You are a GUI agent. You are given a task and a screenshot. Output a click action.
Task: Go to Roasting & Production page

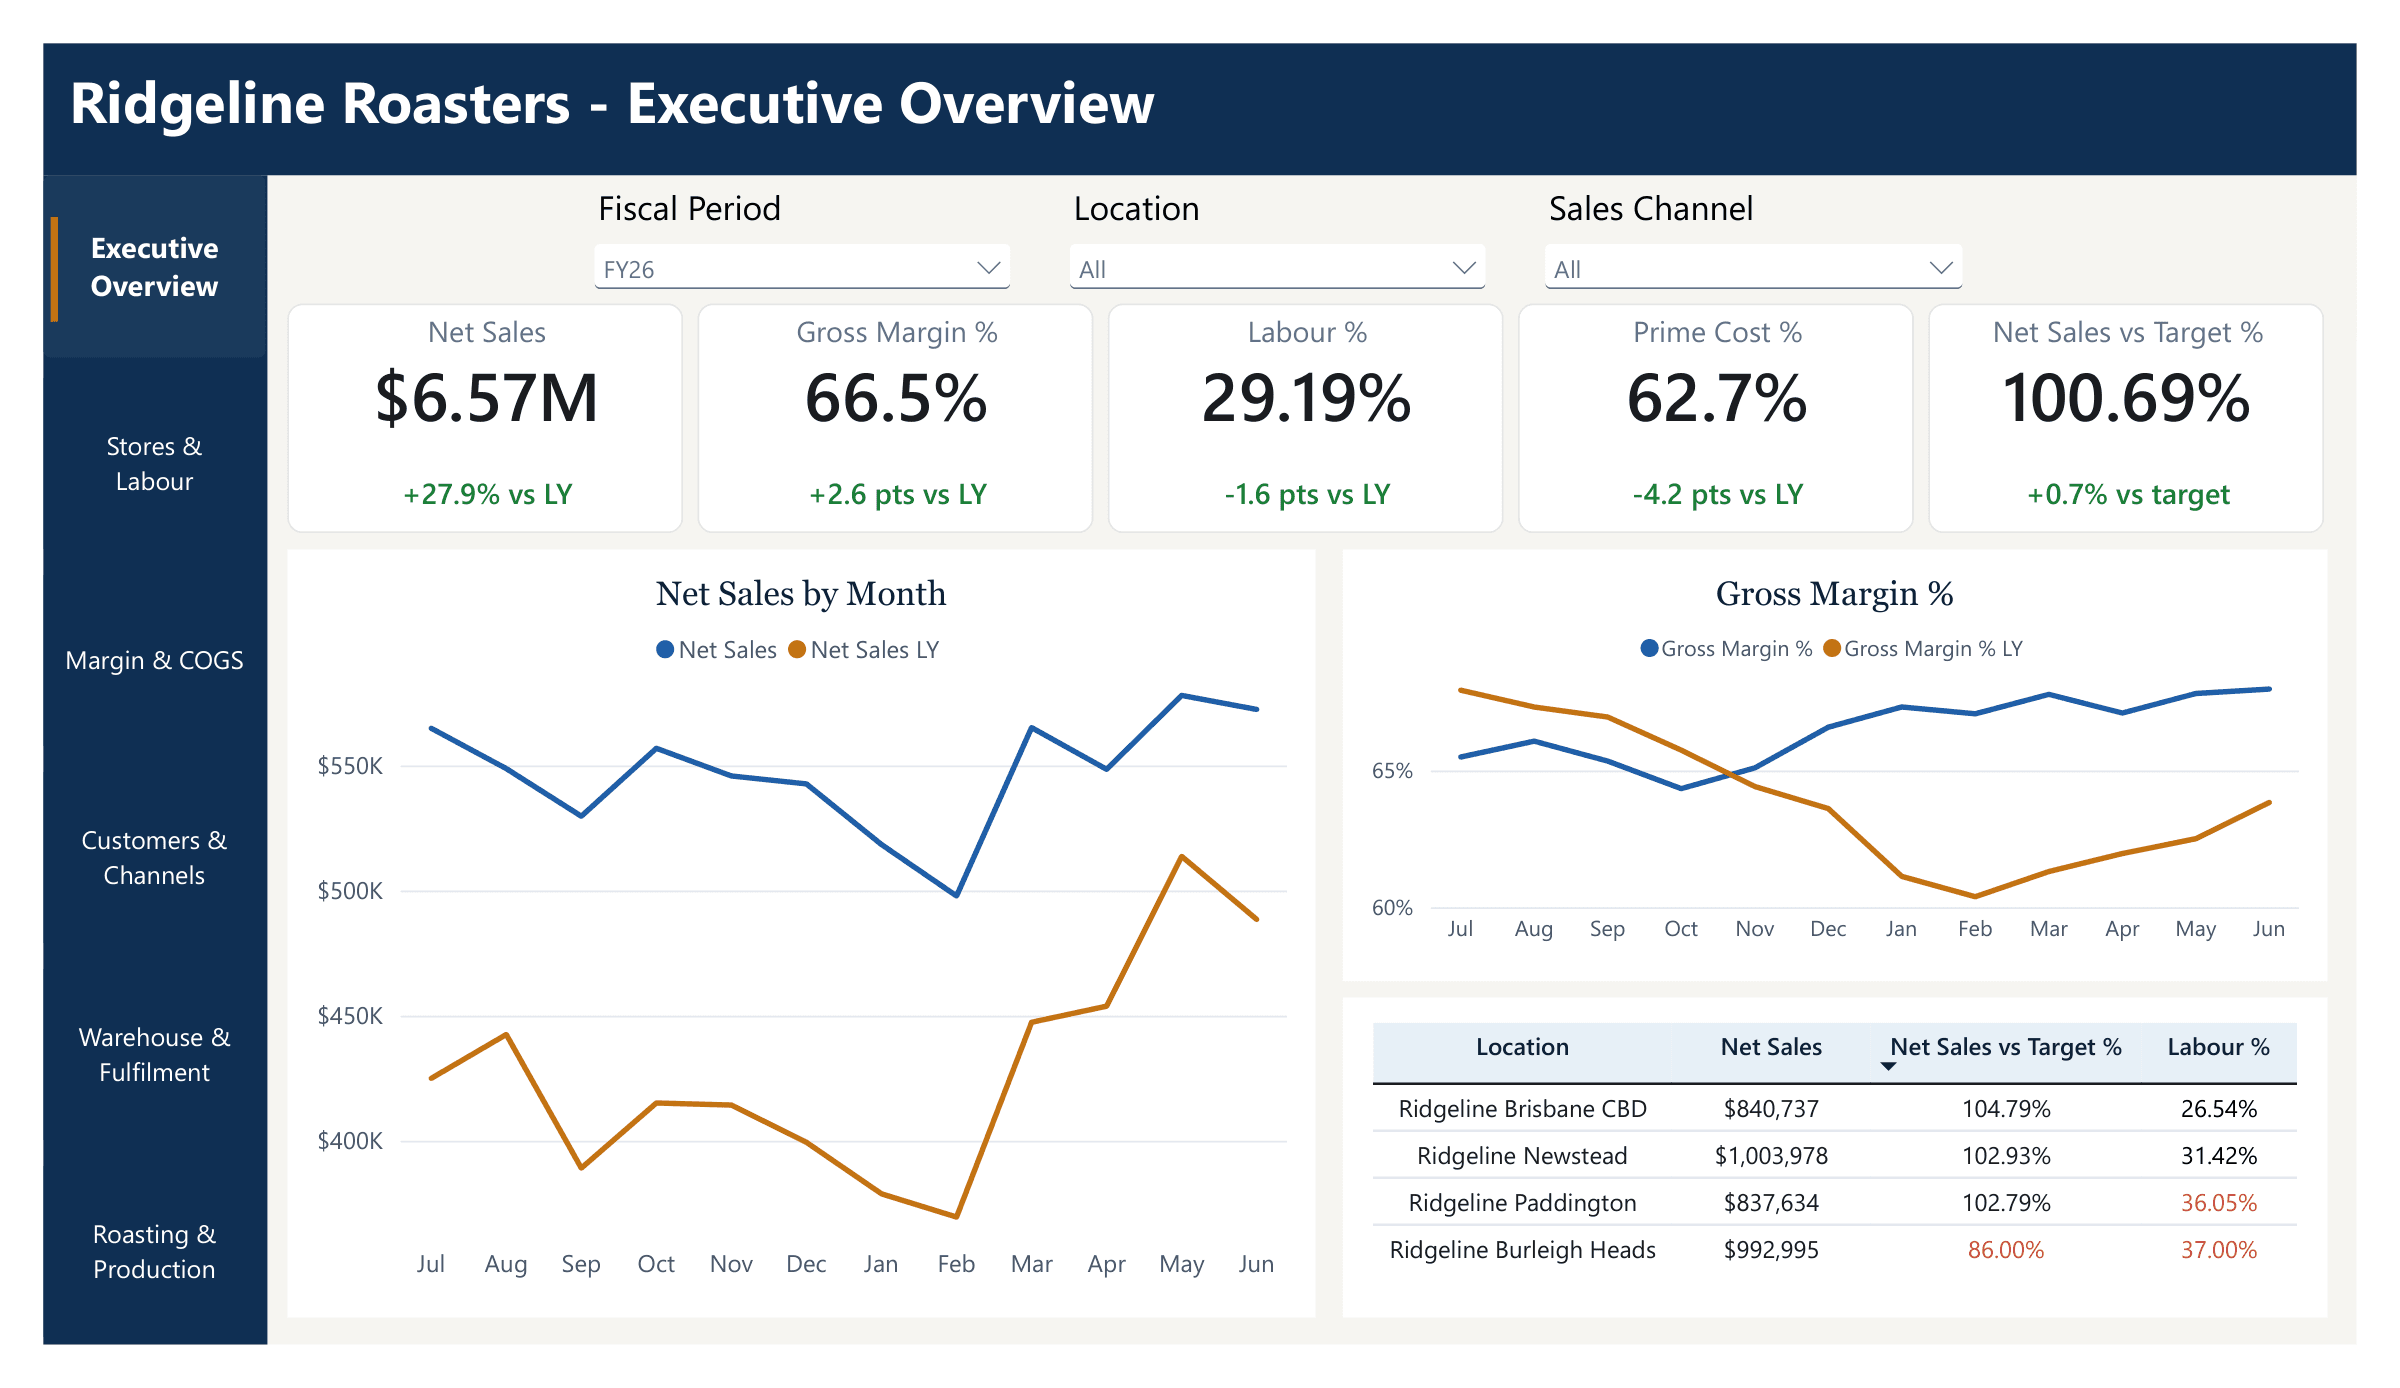click(x=155, y=1252)
